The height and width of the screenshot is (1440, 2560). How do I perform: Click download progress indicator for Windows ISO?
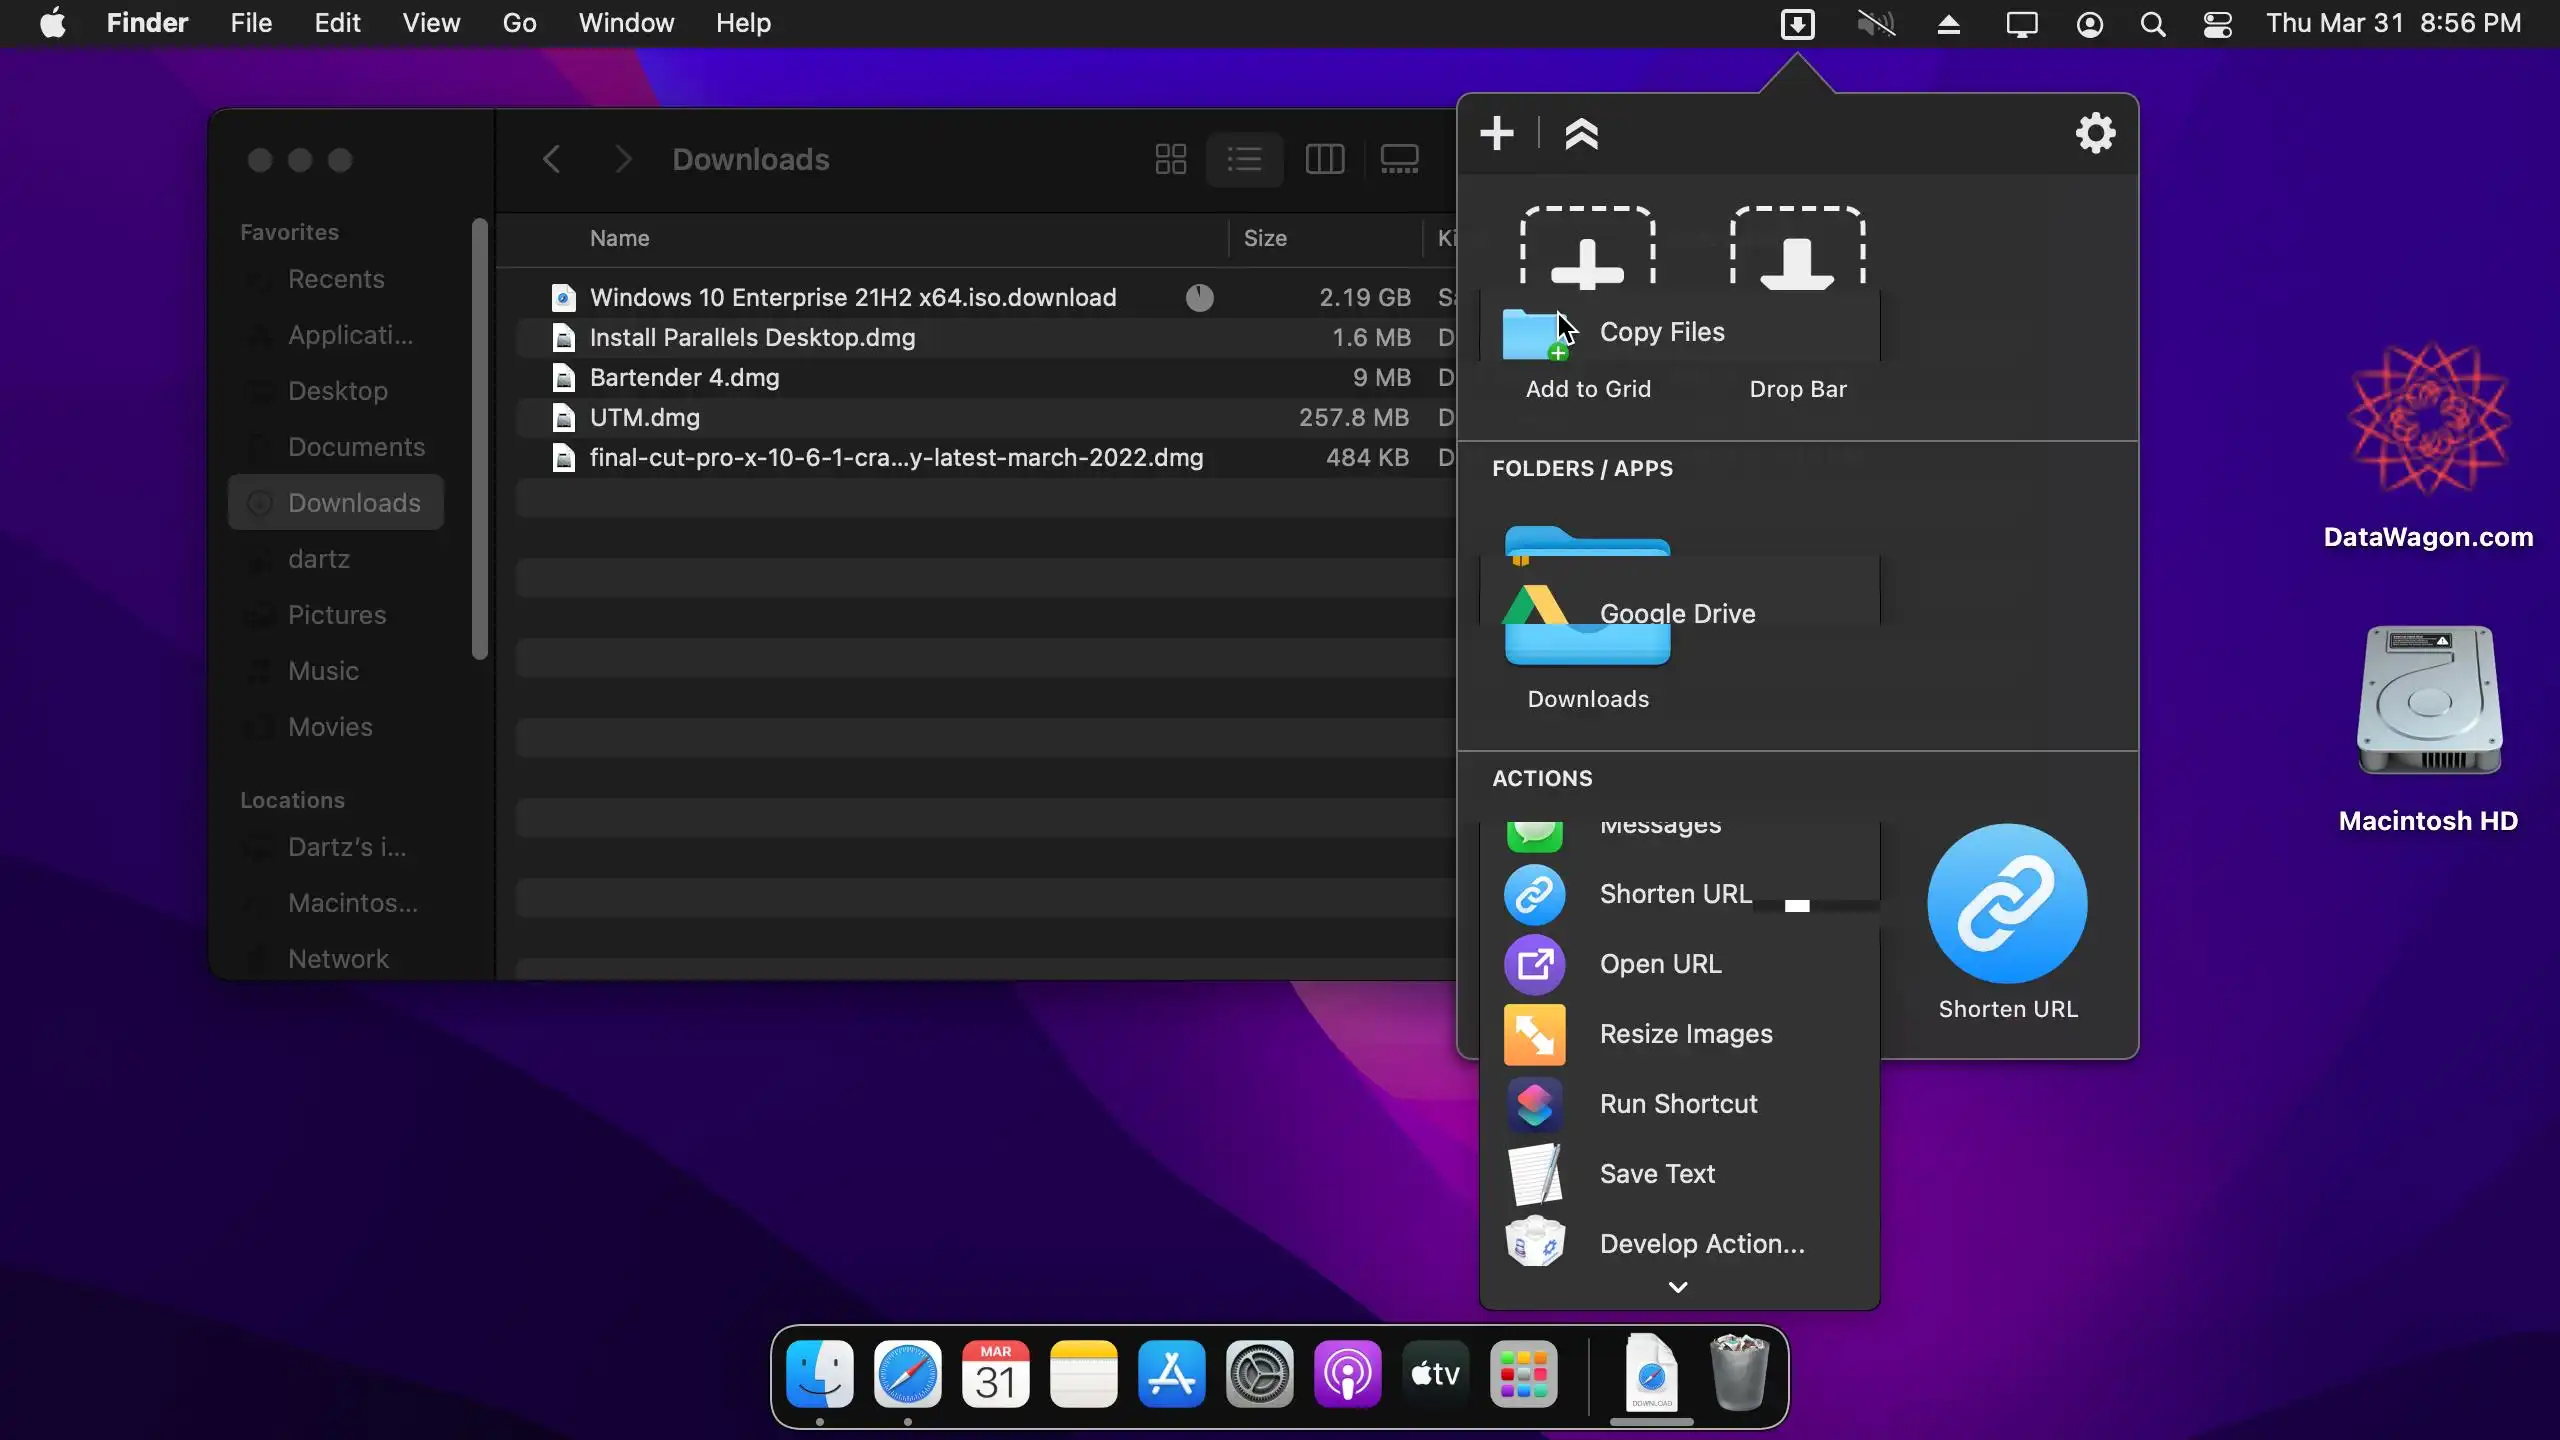tap(1199, 297)
